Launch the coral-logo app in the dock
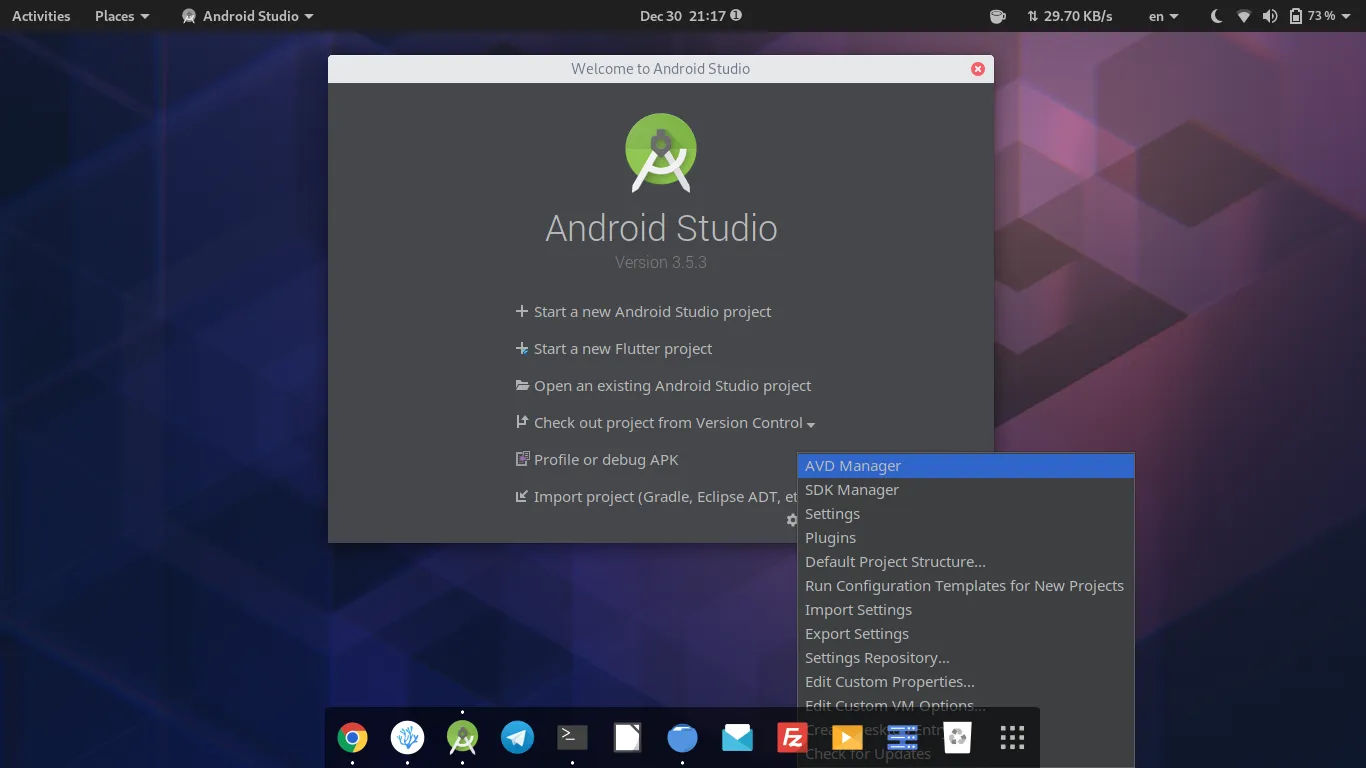 click(x=407, y=738)
